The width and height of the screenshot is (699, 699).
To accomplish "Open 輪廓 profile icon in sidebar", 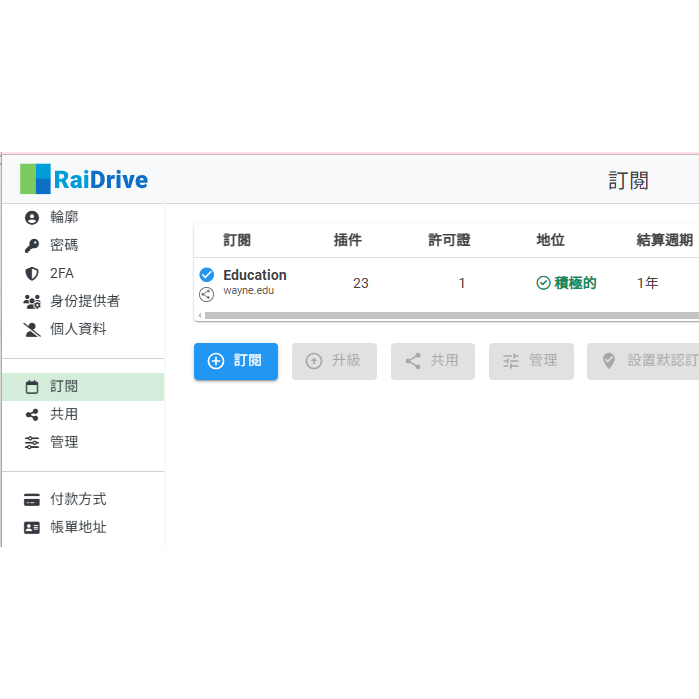I will 32,218.
